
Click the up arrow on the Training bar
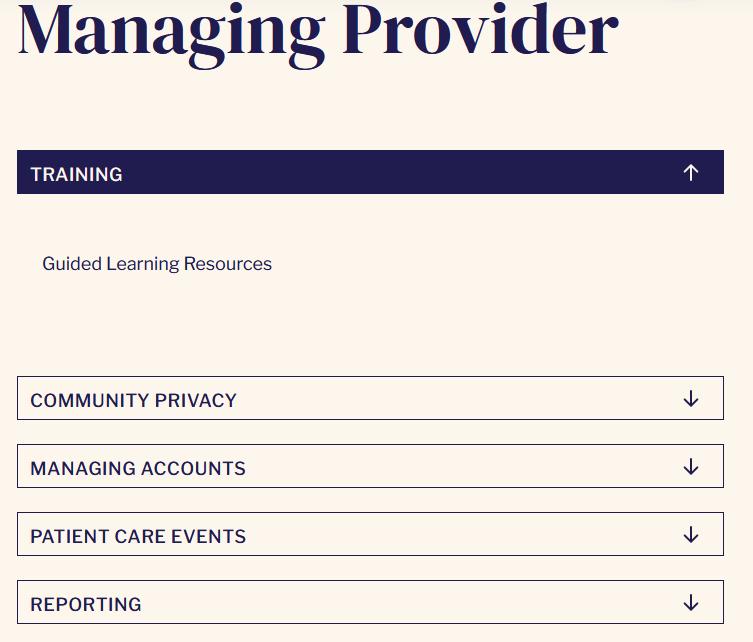[691, 172]
